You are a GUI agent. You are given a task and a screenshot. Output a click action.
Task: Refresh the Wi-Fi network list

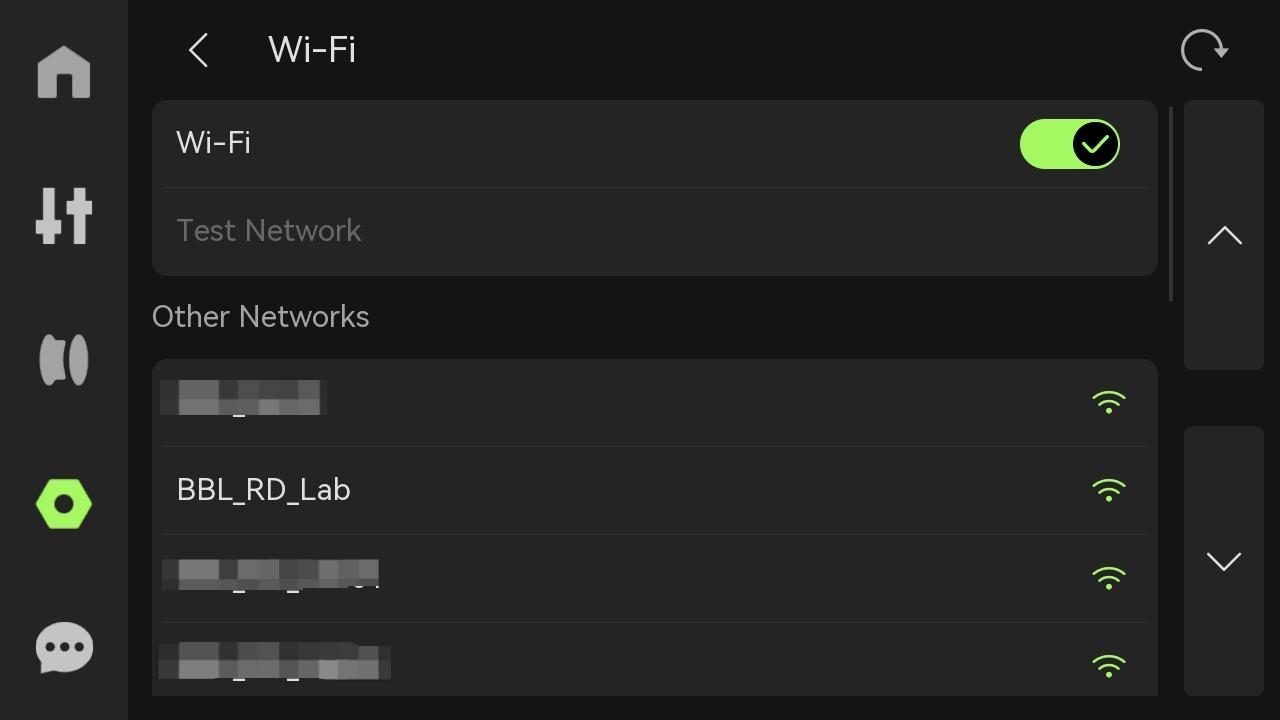tap(1204, 50)
